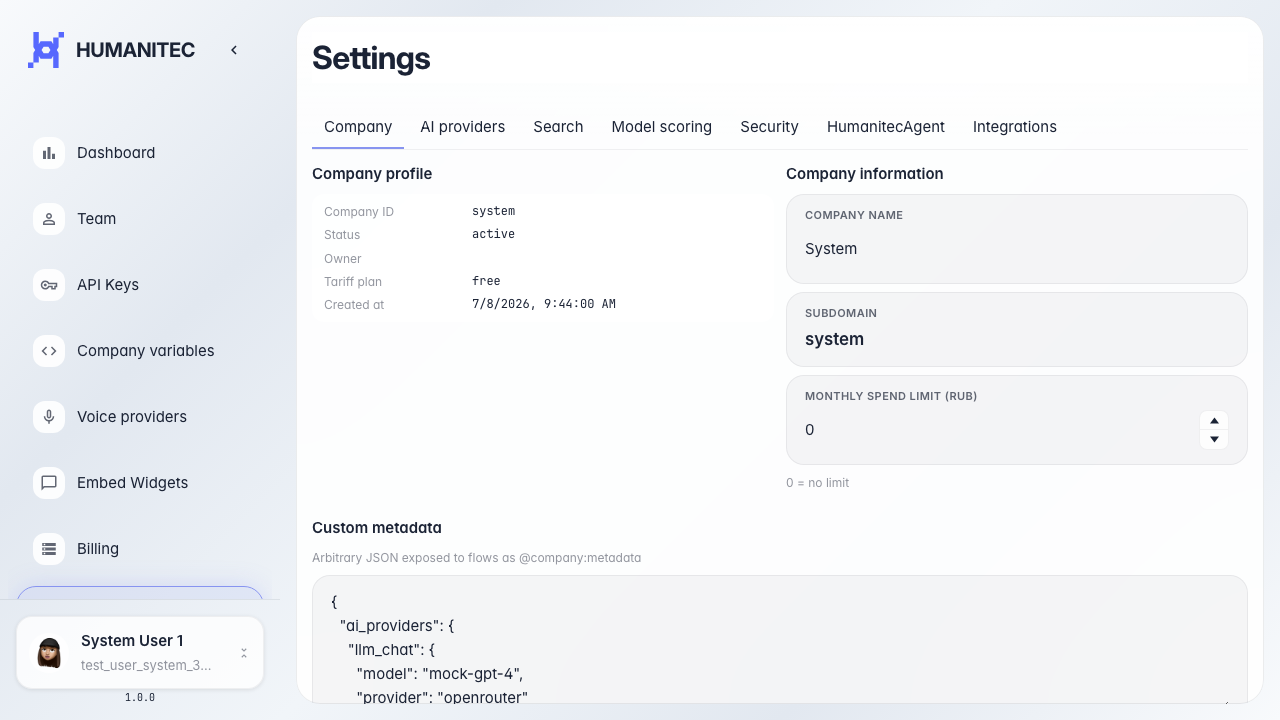This screenshot has width=1280, height=720.
Task: Click inside the Custom metadata JSON editor
Action: point(780,640)
